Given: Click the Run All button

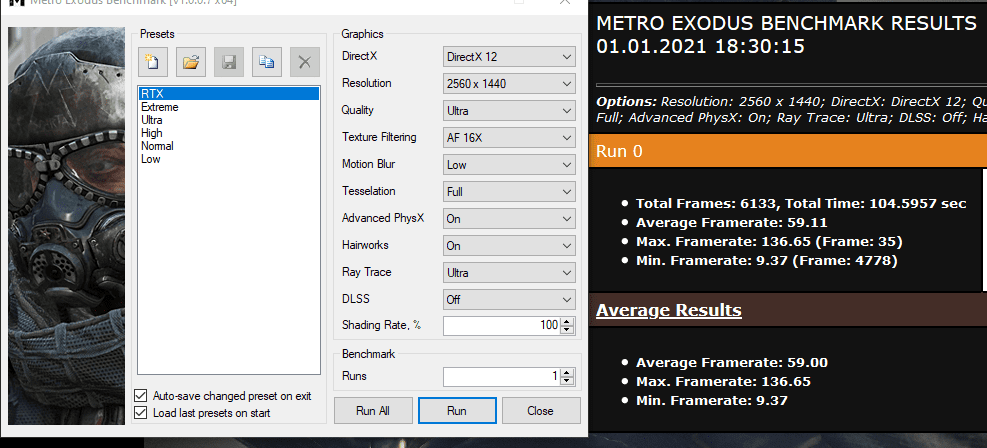Looking at the screenshot, I should click(373, 411).
